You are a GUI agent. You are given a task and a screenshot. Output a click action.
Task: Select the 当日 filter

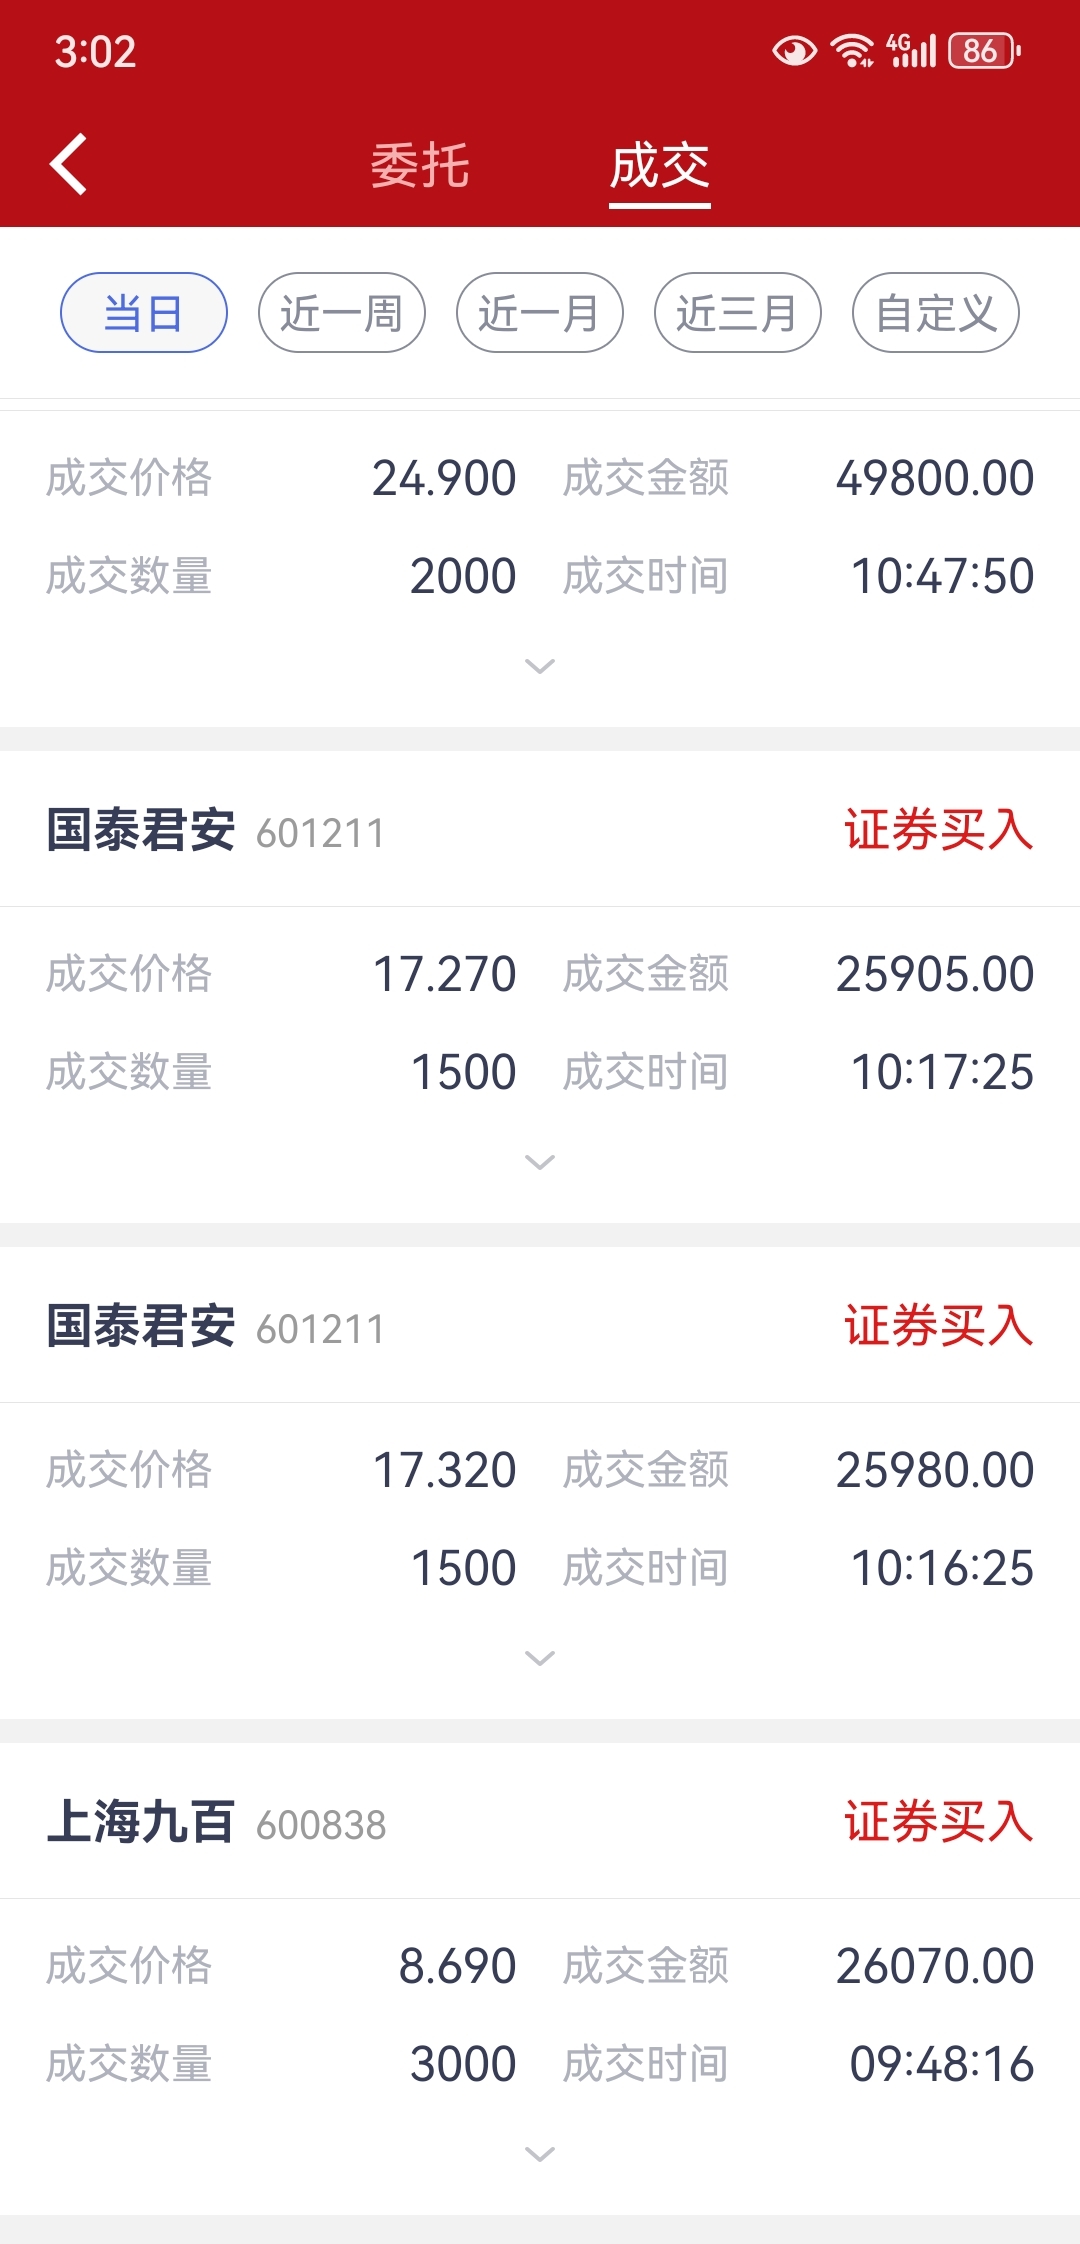tap(144, 313)
